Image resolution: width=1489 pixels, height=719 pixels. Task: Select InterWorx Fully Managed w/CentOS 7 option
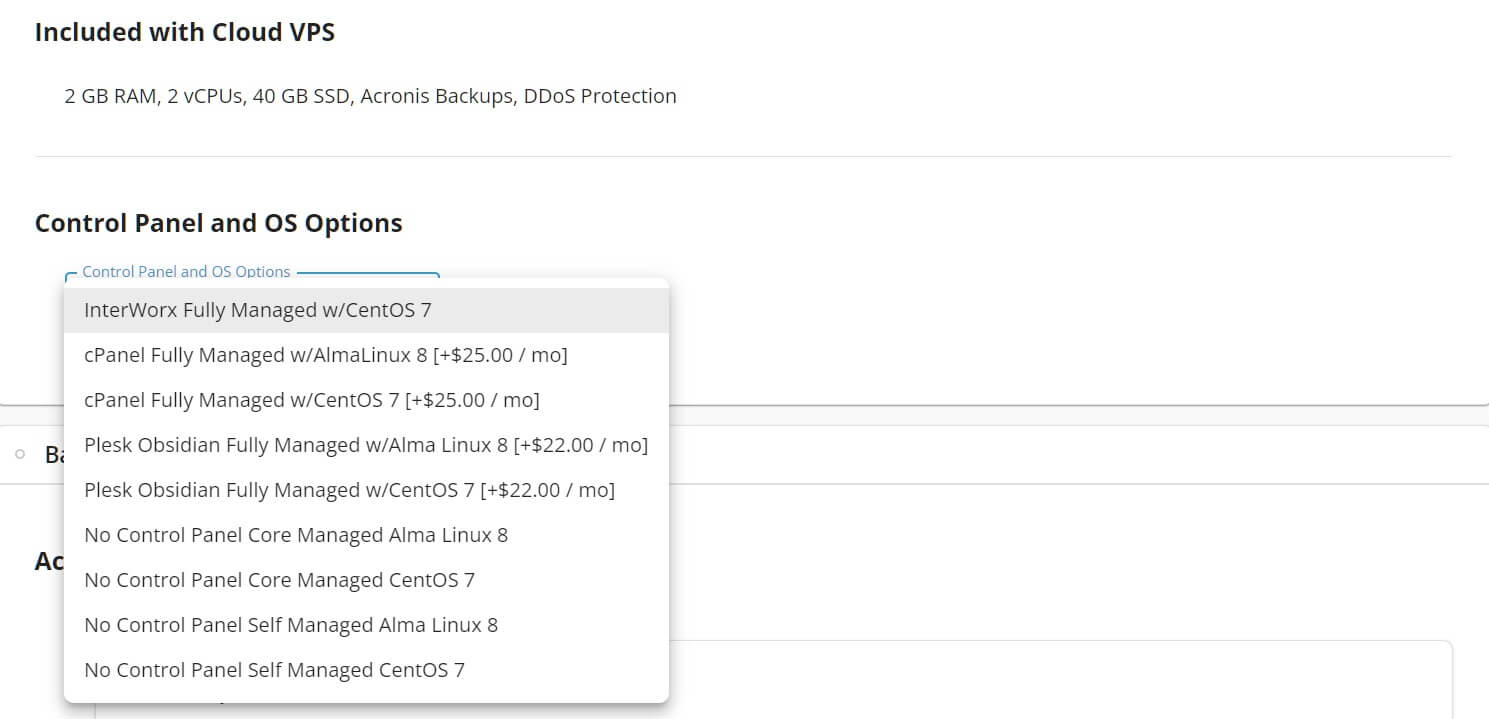[x=258, y=310]
